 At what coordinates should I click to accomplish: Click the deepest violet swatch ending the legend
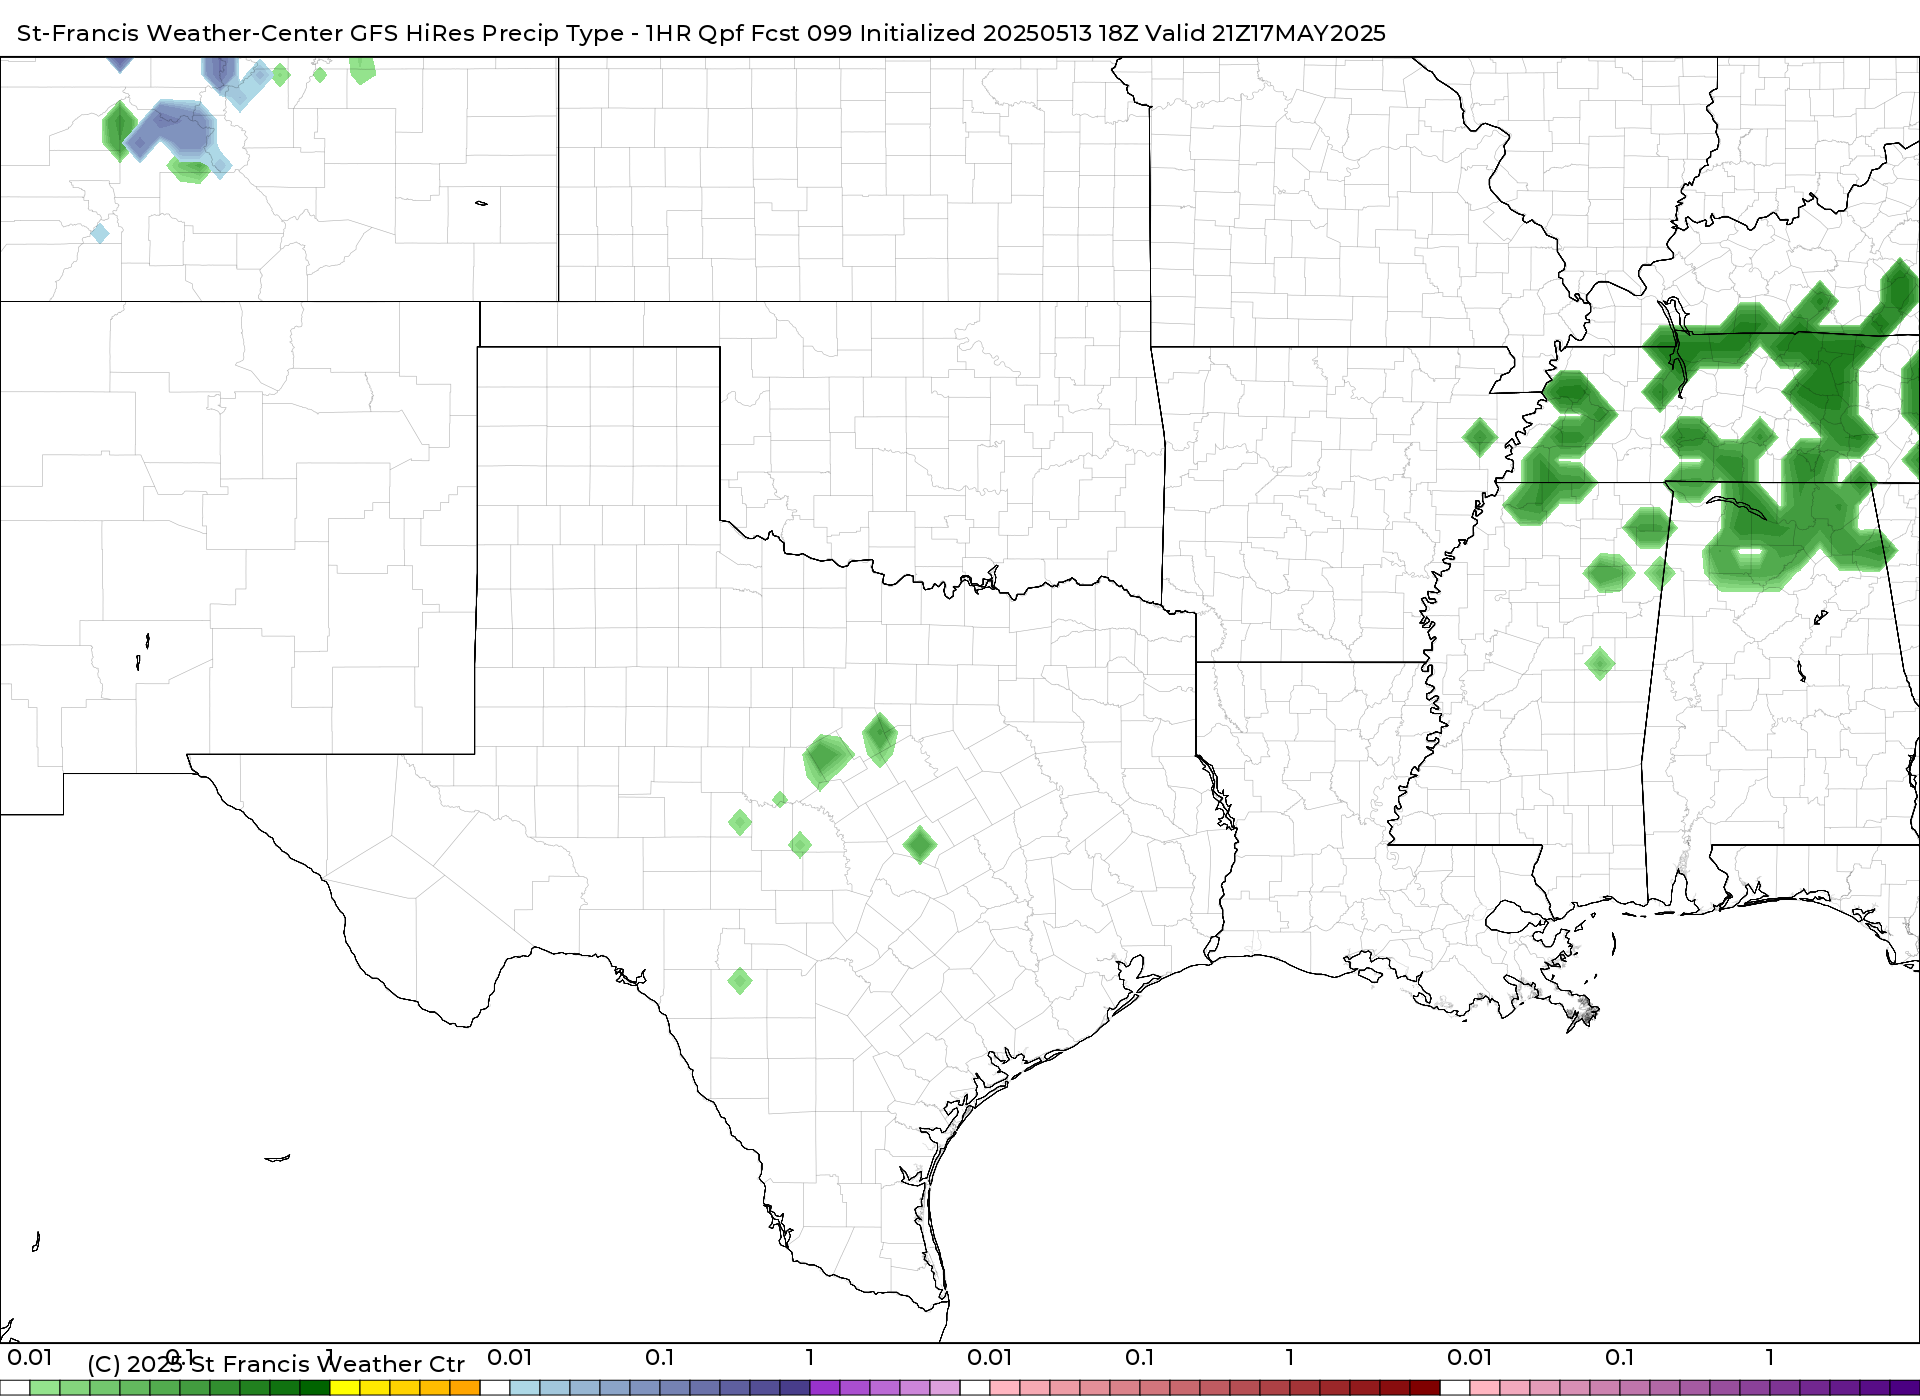click(1904, 1388)
